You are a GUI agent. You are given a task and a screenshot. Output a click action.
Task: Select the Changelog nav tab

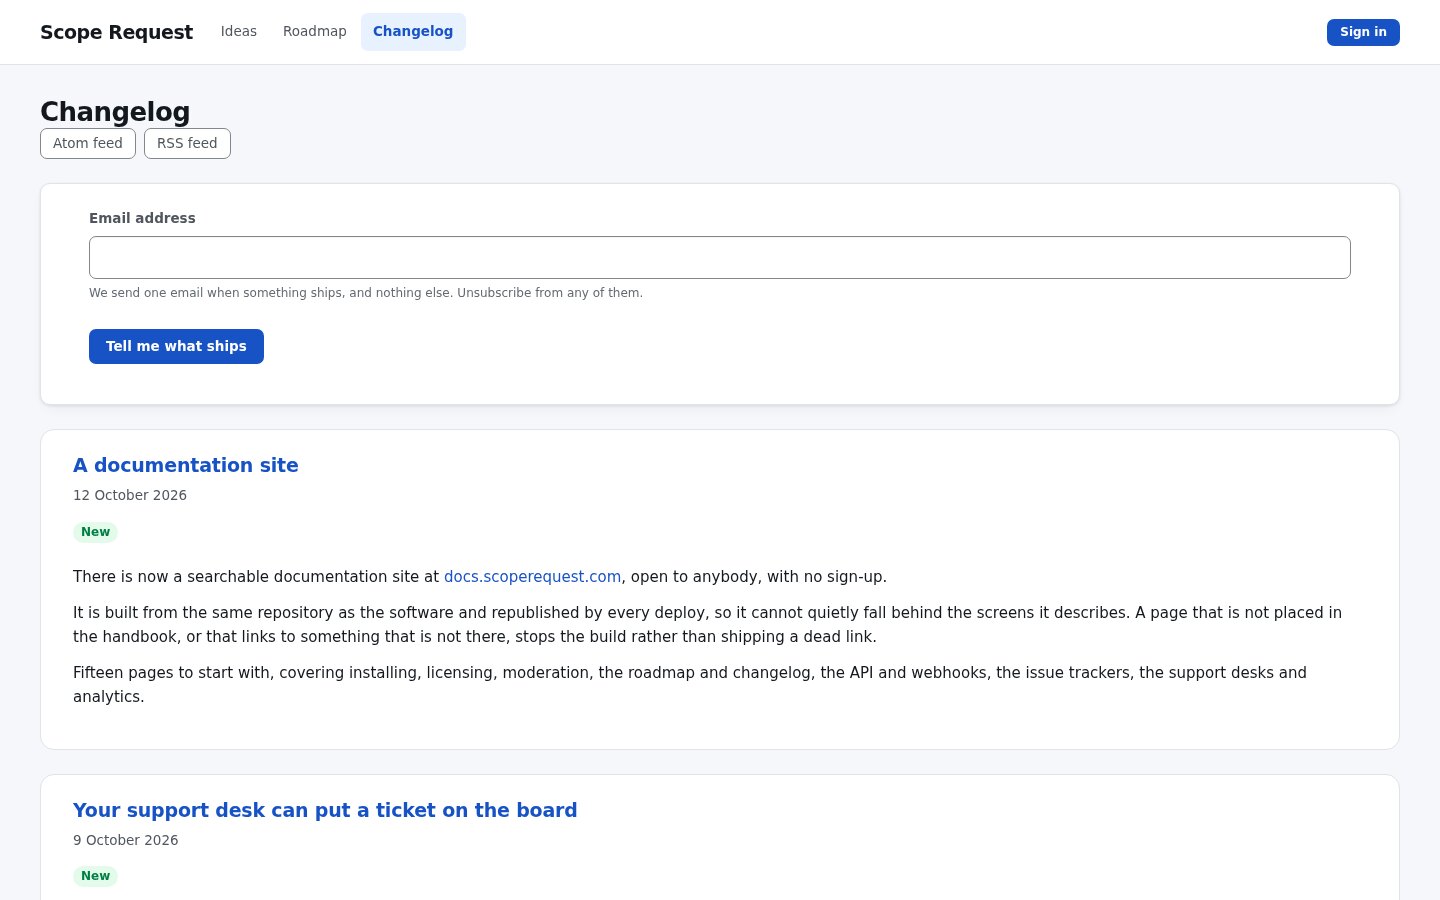click(x=413, y=31)
